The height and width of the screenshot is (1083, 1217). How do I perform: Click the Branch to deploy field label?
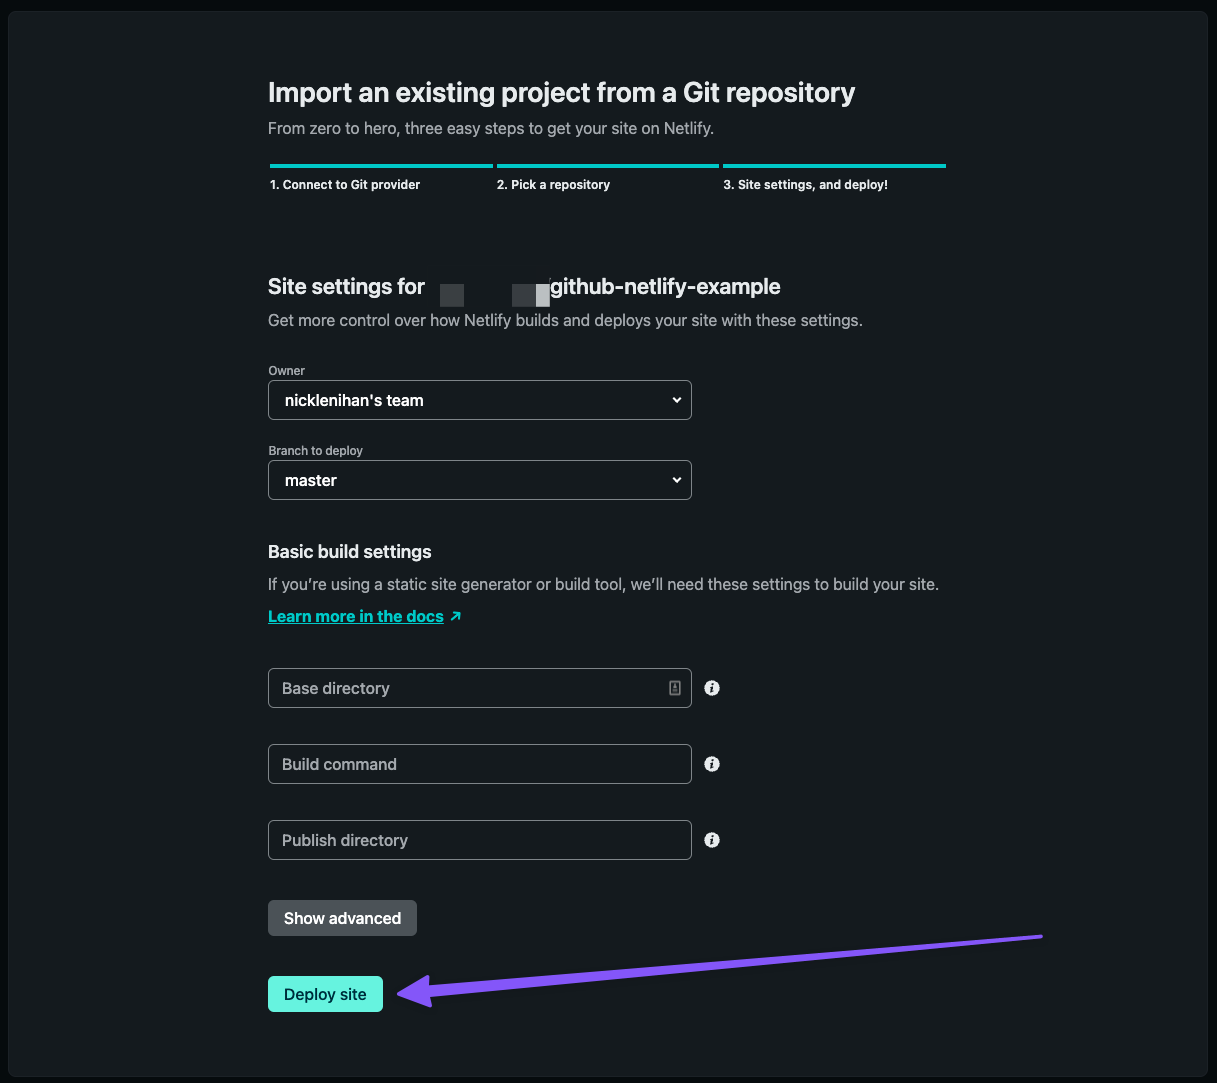[x=315, y=451]
